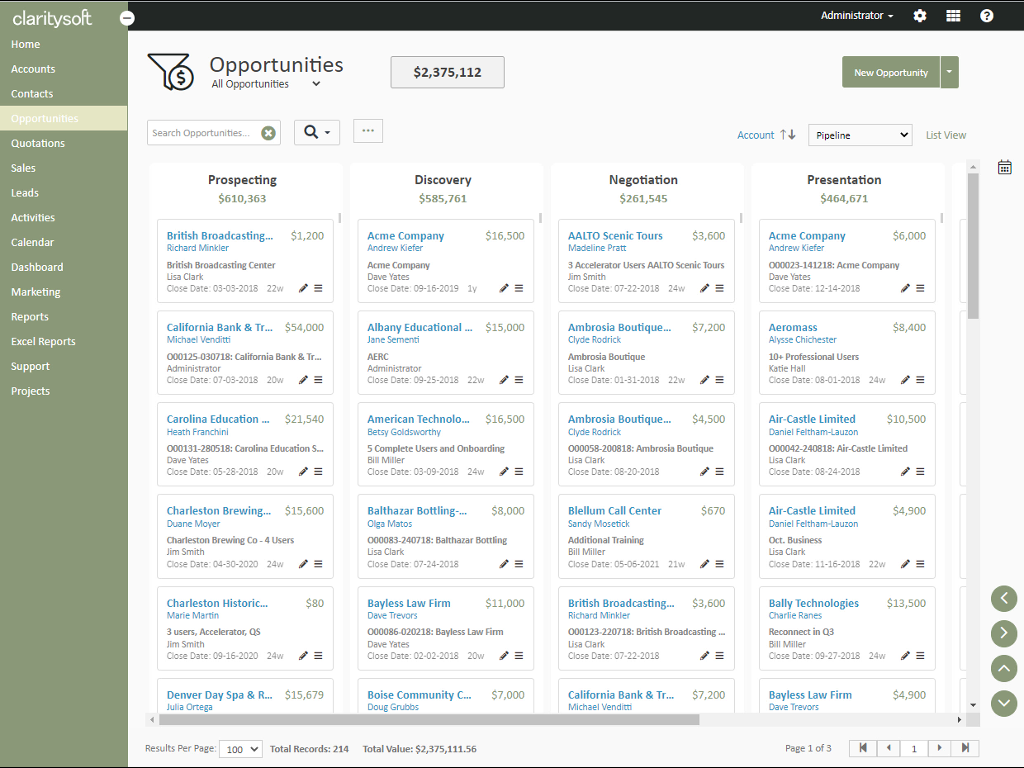Screen dimensions: 1024x768
Task: Open menu for Albany Educational card
Action: click(x=519, y=379)
